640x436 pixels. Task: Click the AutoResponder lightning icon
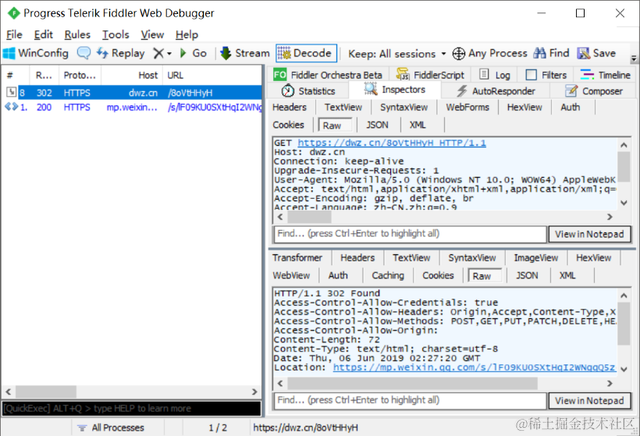pyautogui.click(x=461, y=91)
